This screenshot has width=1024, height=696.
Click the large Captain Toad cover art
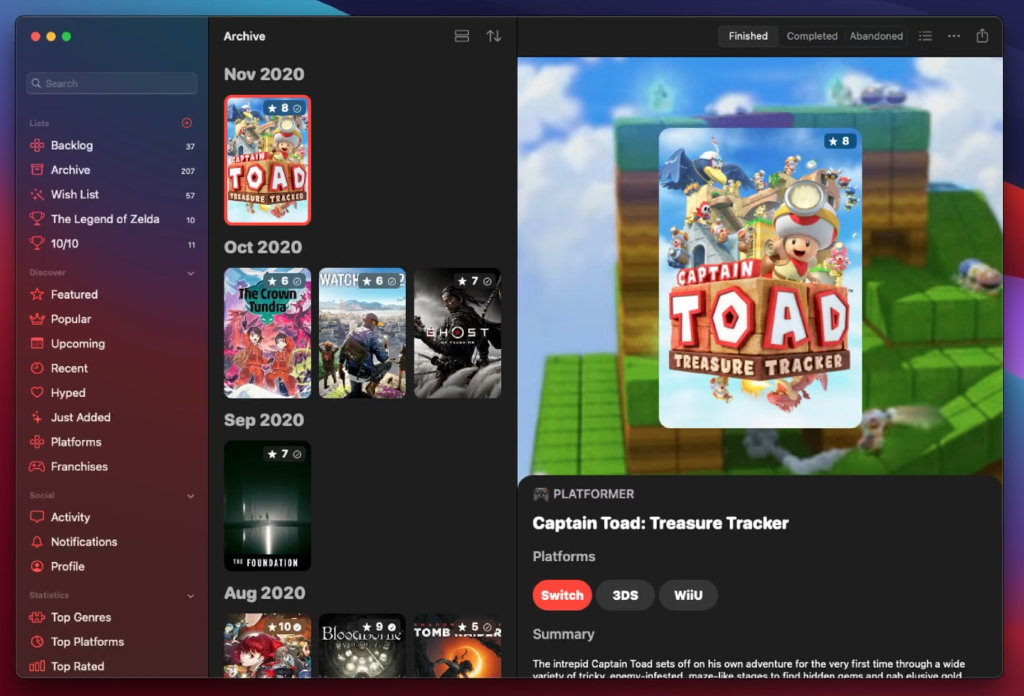point(760,278)
